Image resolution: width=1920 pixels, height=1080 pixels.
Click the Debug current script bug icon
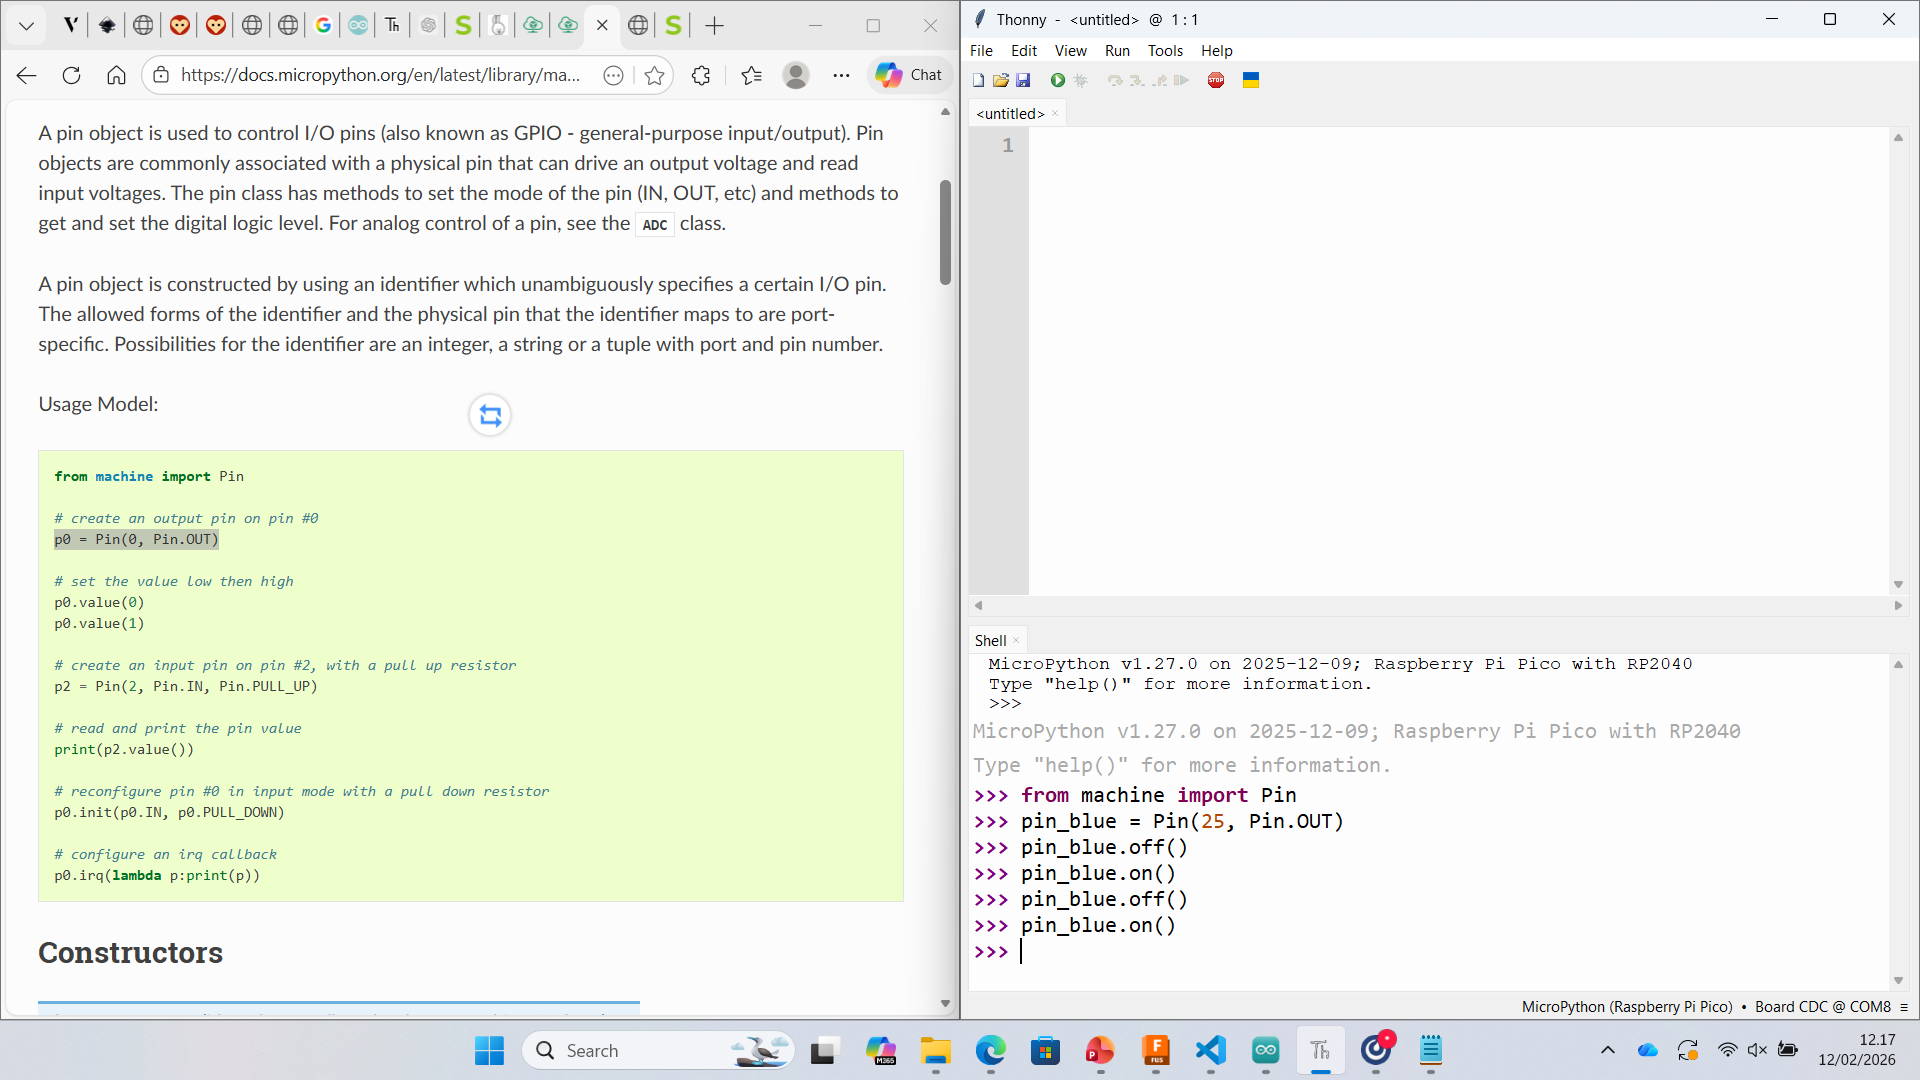(x=1080, y=80)
